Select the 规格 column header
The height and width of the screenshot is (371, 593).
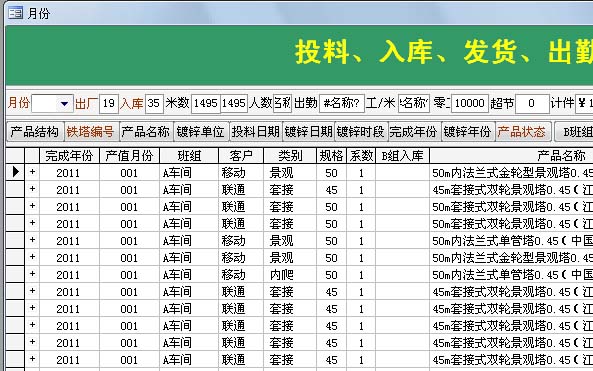pos(331,155)
